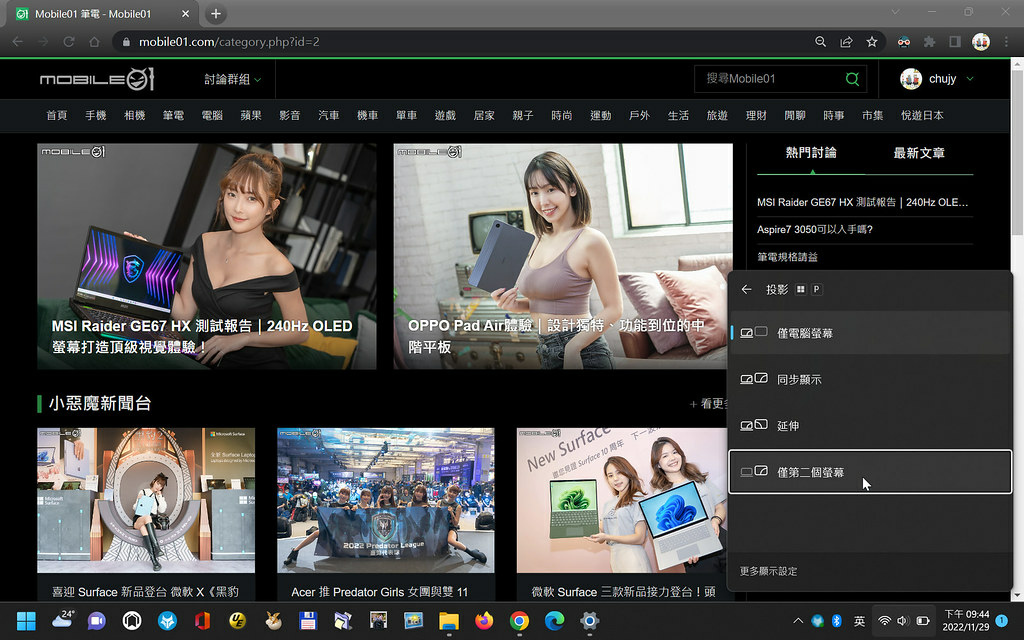
Task: Open the 蘋果 category in the nav bar
Action: [251, 116]
